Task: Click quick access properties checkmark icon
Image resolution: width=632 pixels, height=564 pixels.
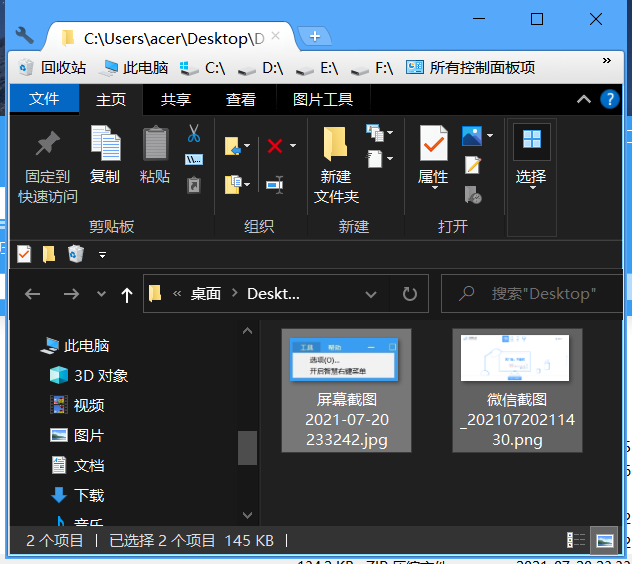Action: click(24, 254)
